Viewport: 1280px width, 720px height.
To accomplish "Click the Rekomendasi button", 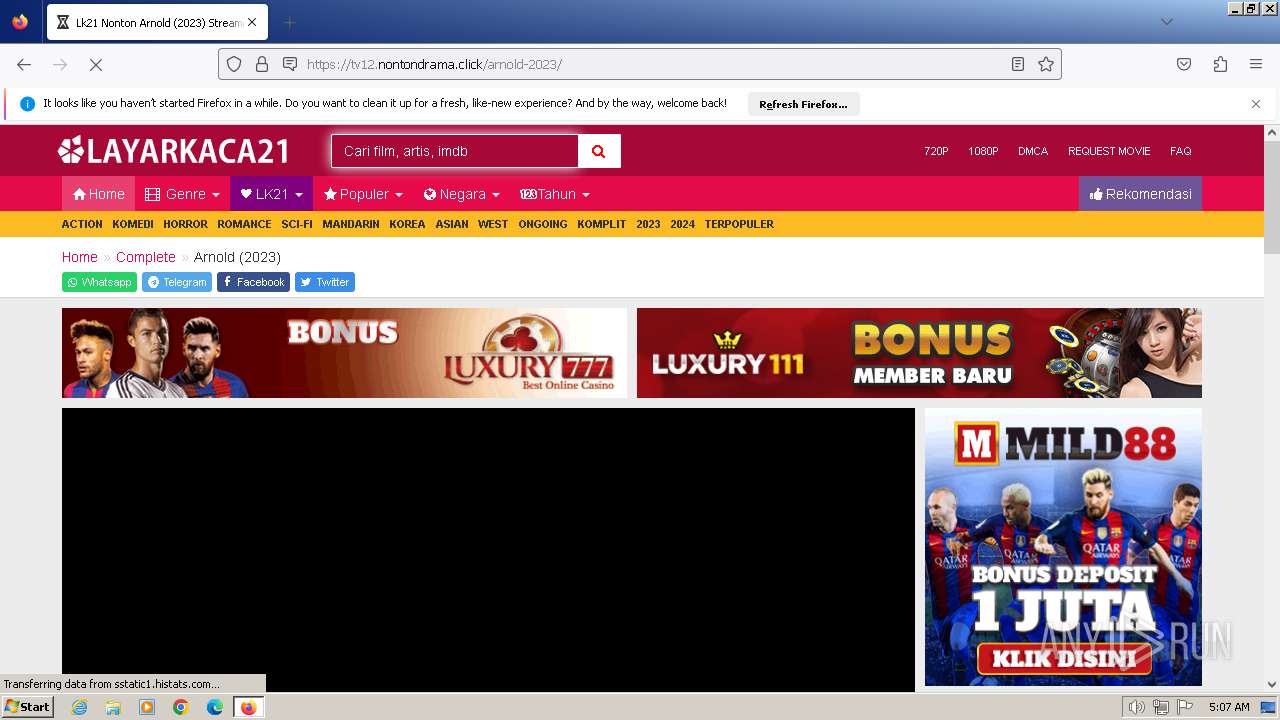I will [1140, 194].
